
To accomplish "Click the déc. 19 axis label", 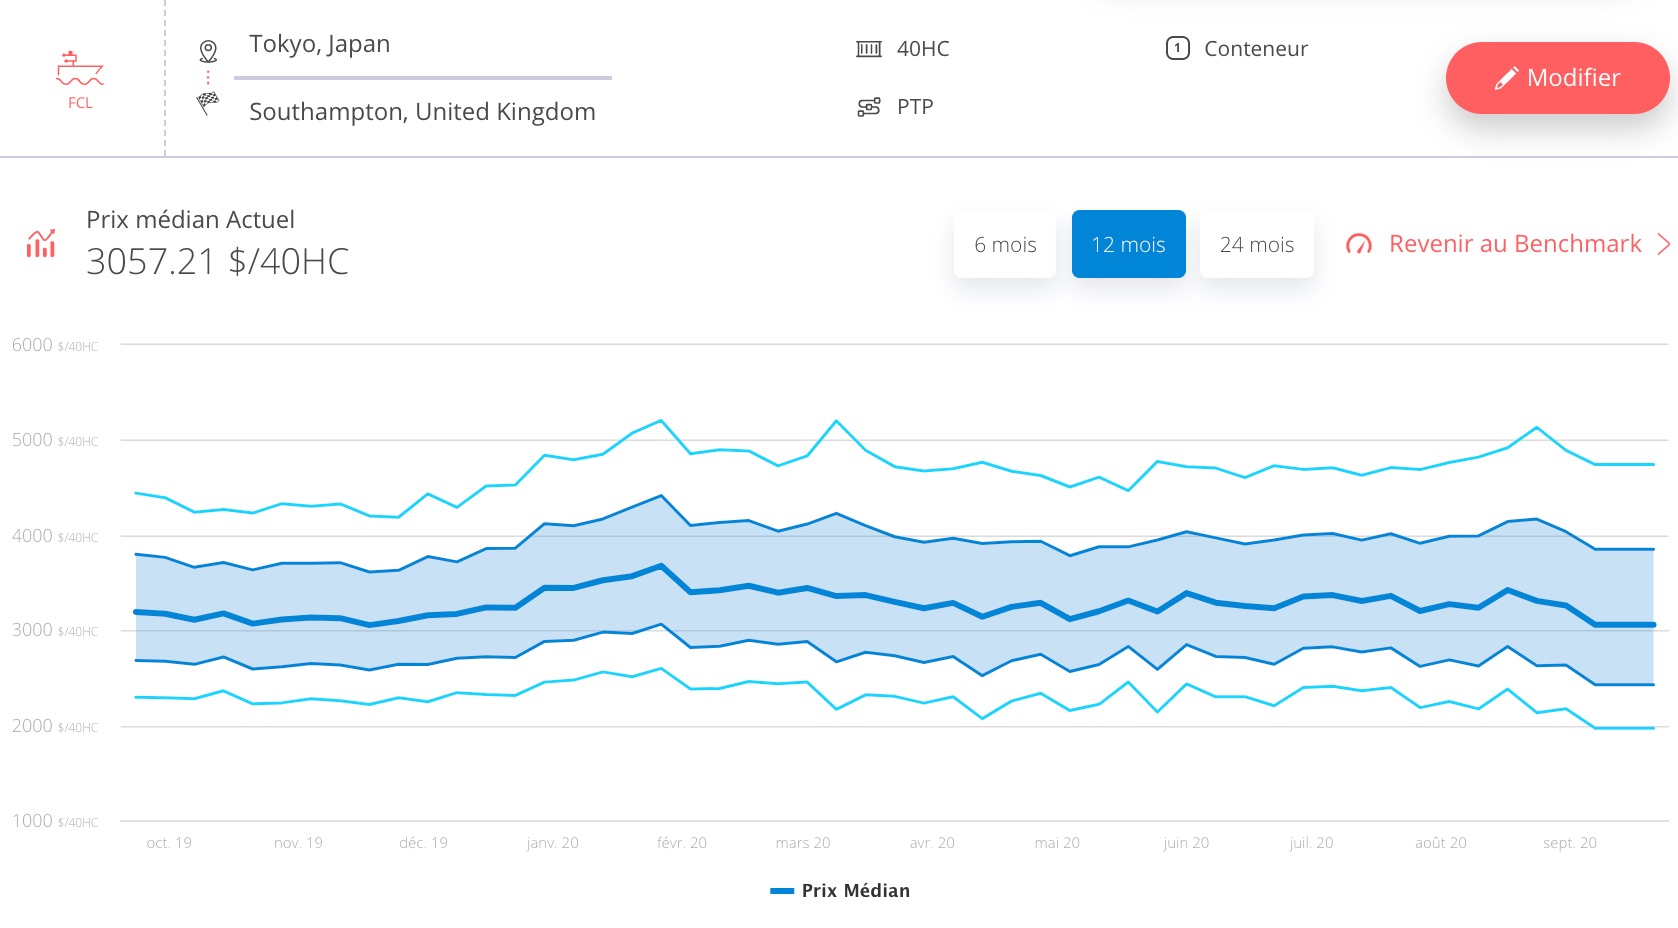I will [x=424, y=843].
